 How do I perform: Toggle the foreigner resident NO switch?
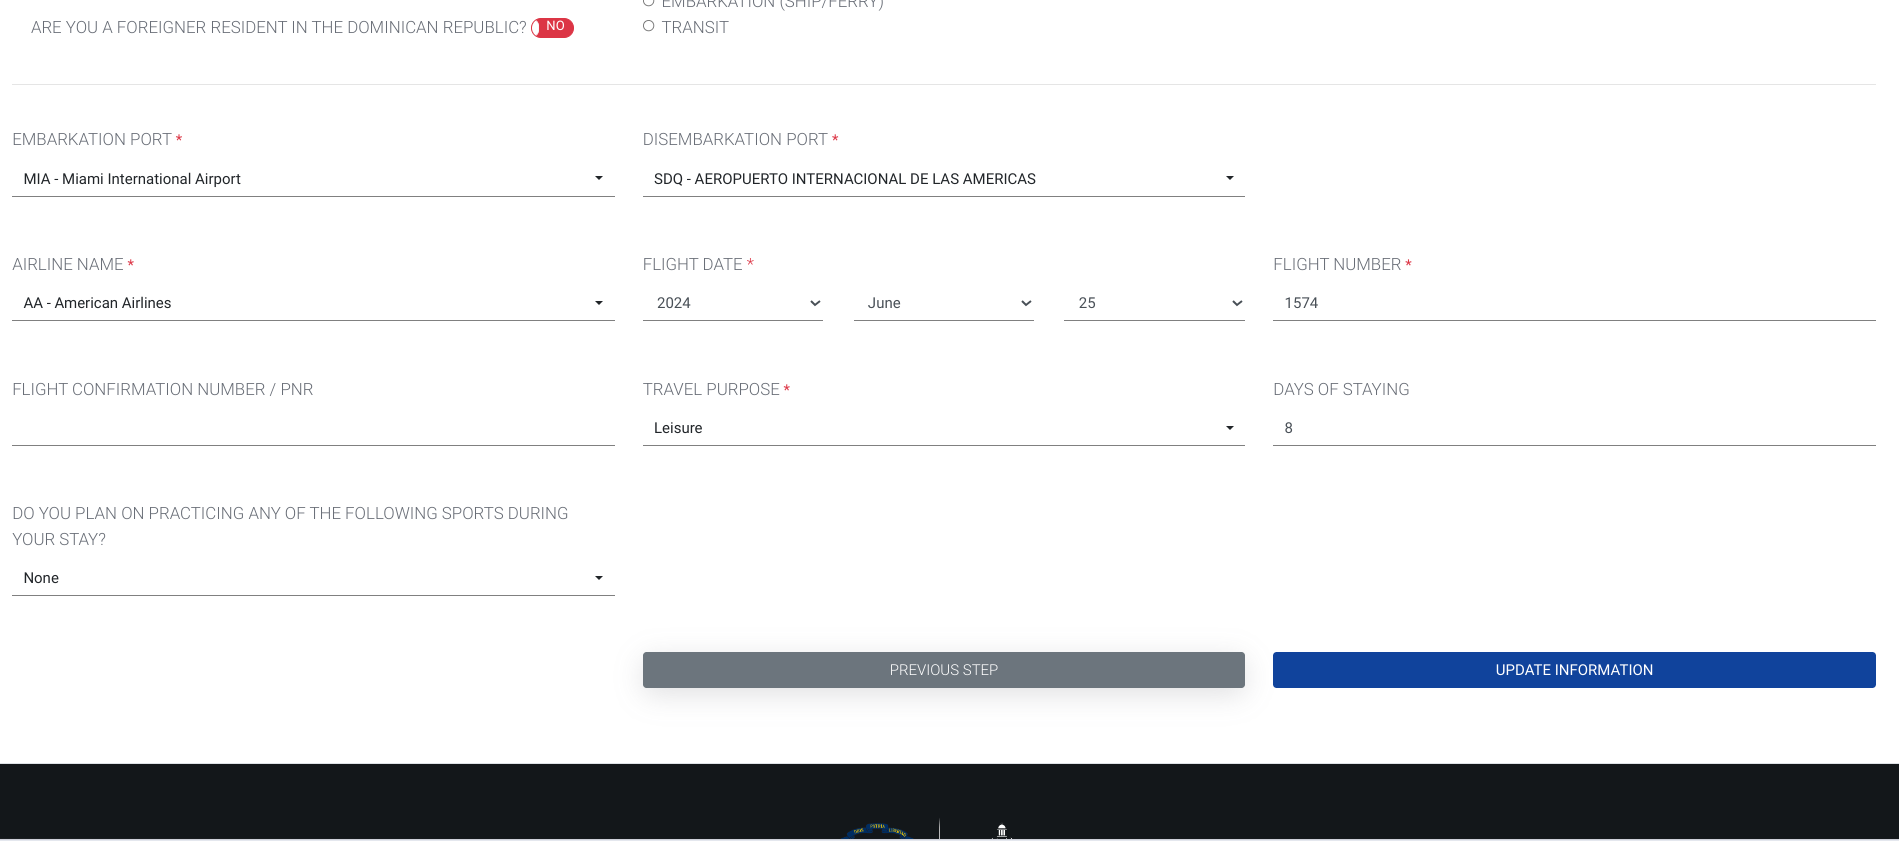553,27
